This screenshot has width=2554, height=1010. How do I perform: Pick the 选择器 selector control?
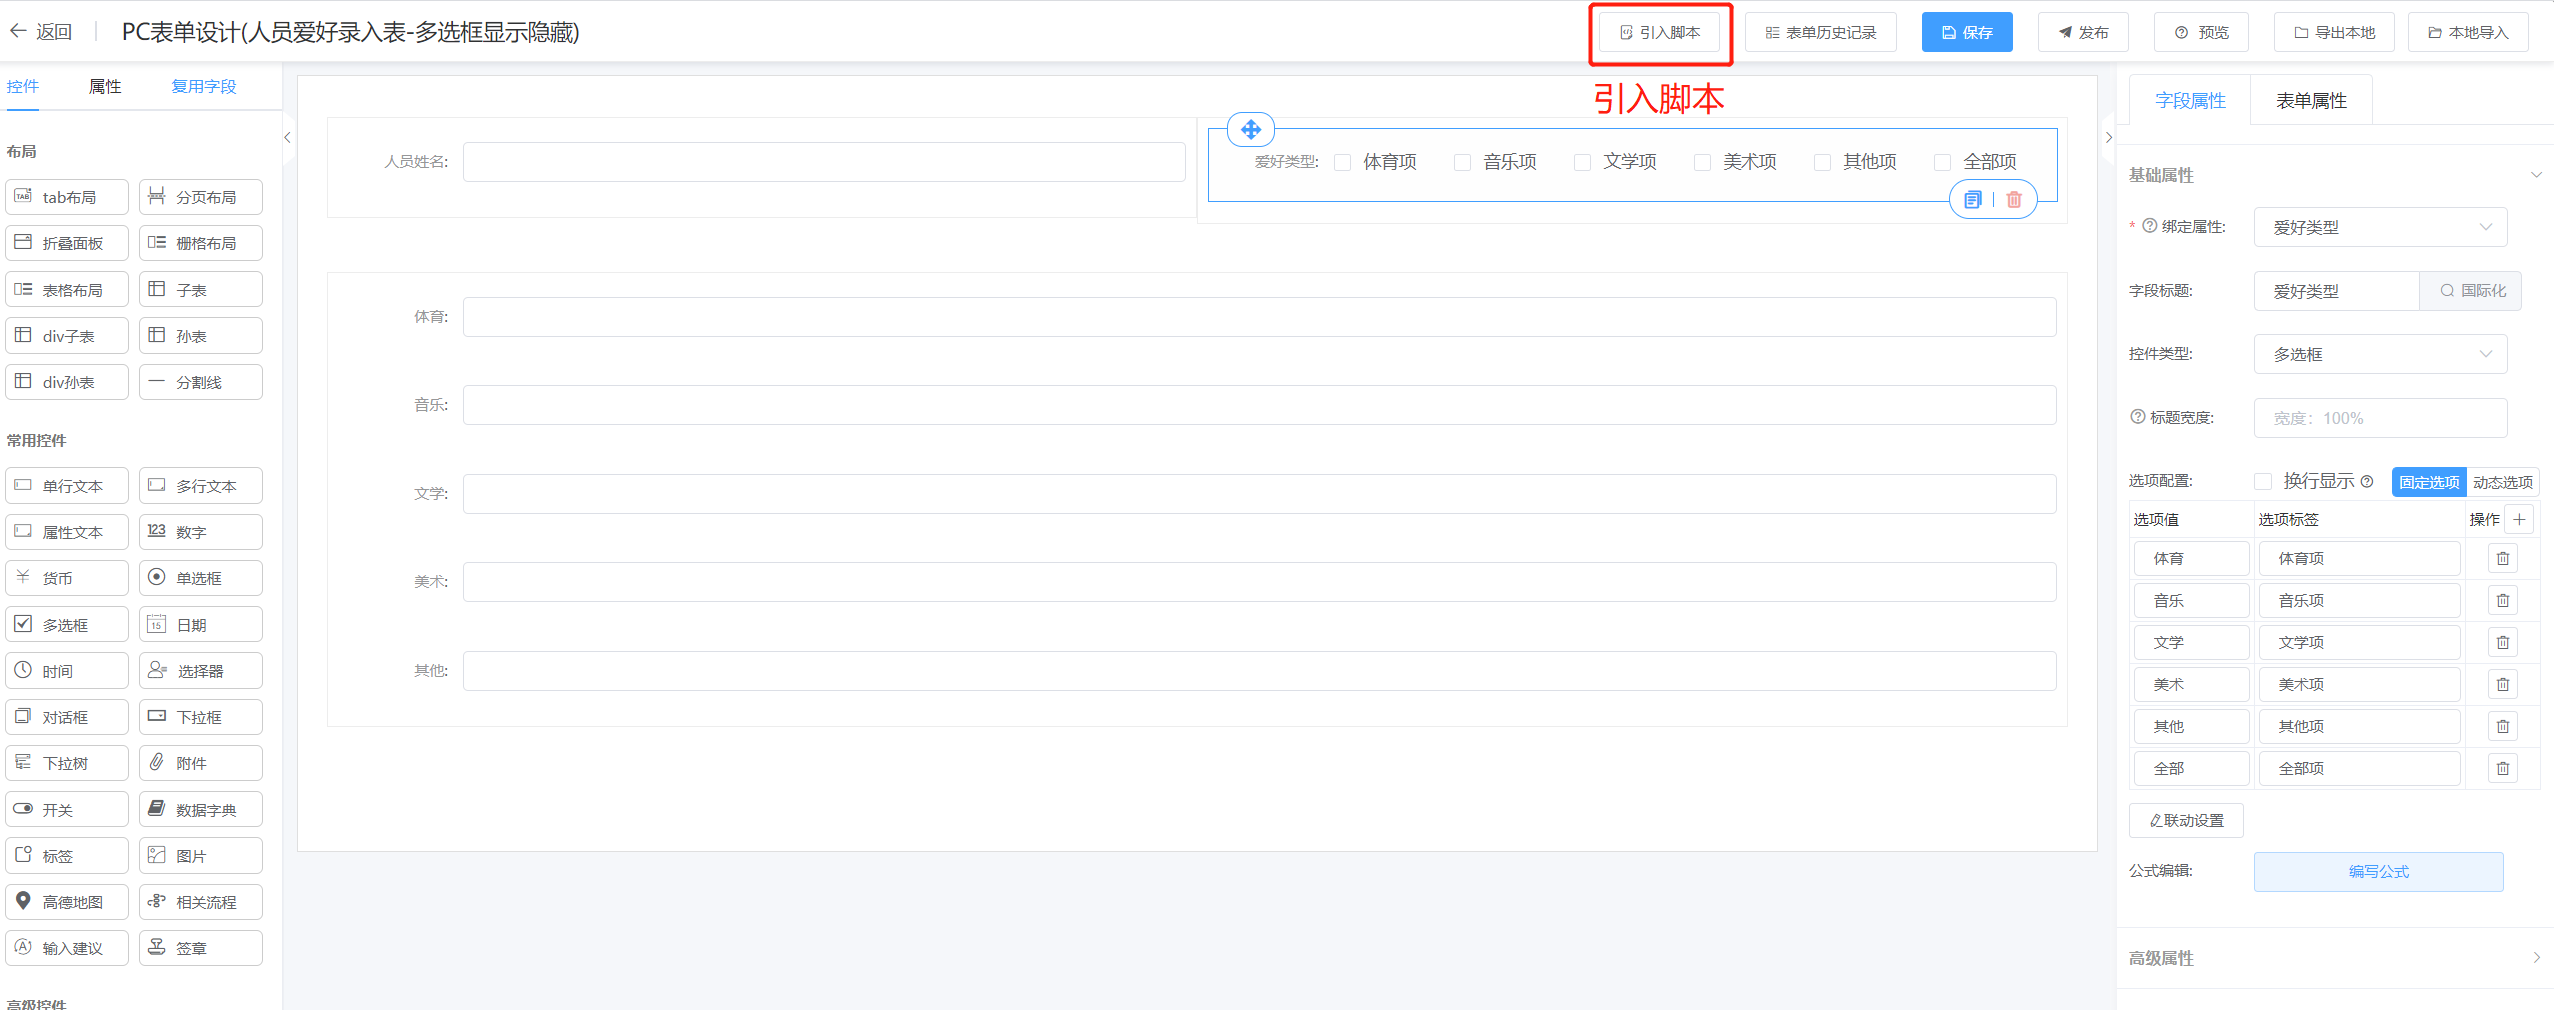click(x=201, y=671)
